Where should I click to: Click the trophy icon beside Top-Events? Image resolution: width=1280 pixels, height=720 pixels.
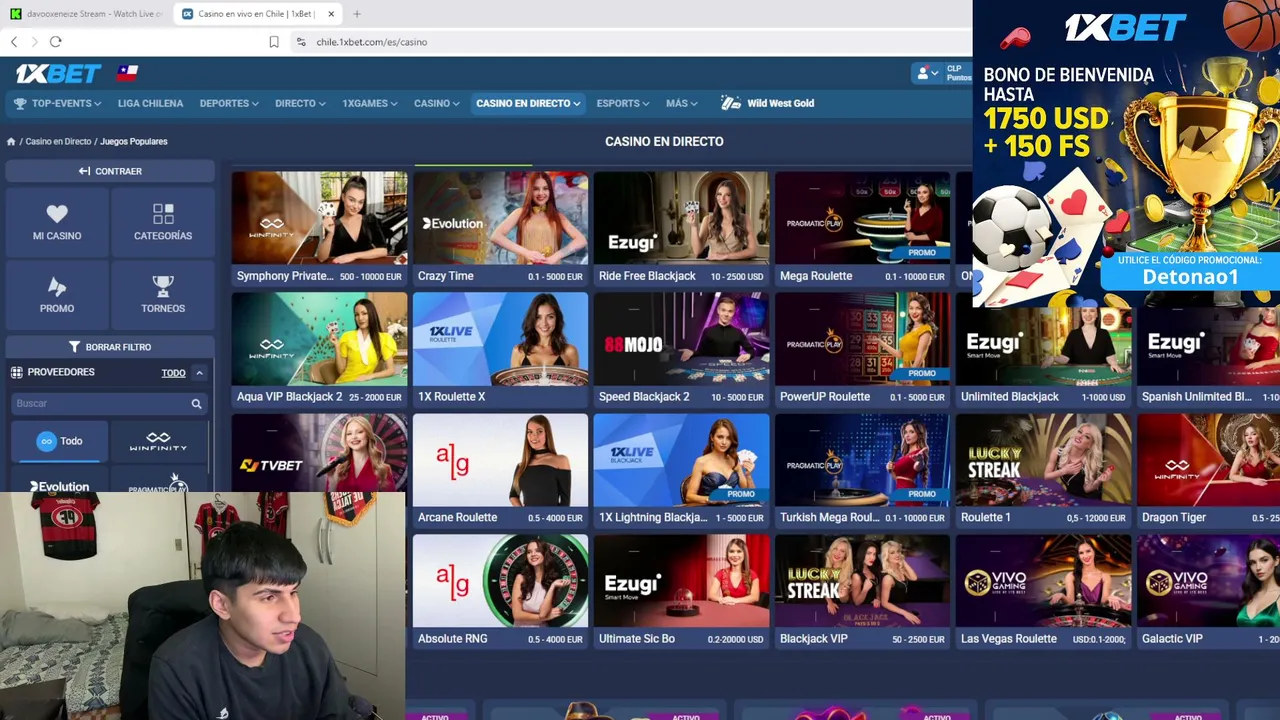pos(20,103)
